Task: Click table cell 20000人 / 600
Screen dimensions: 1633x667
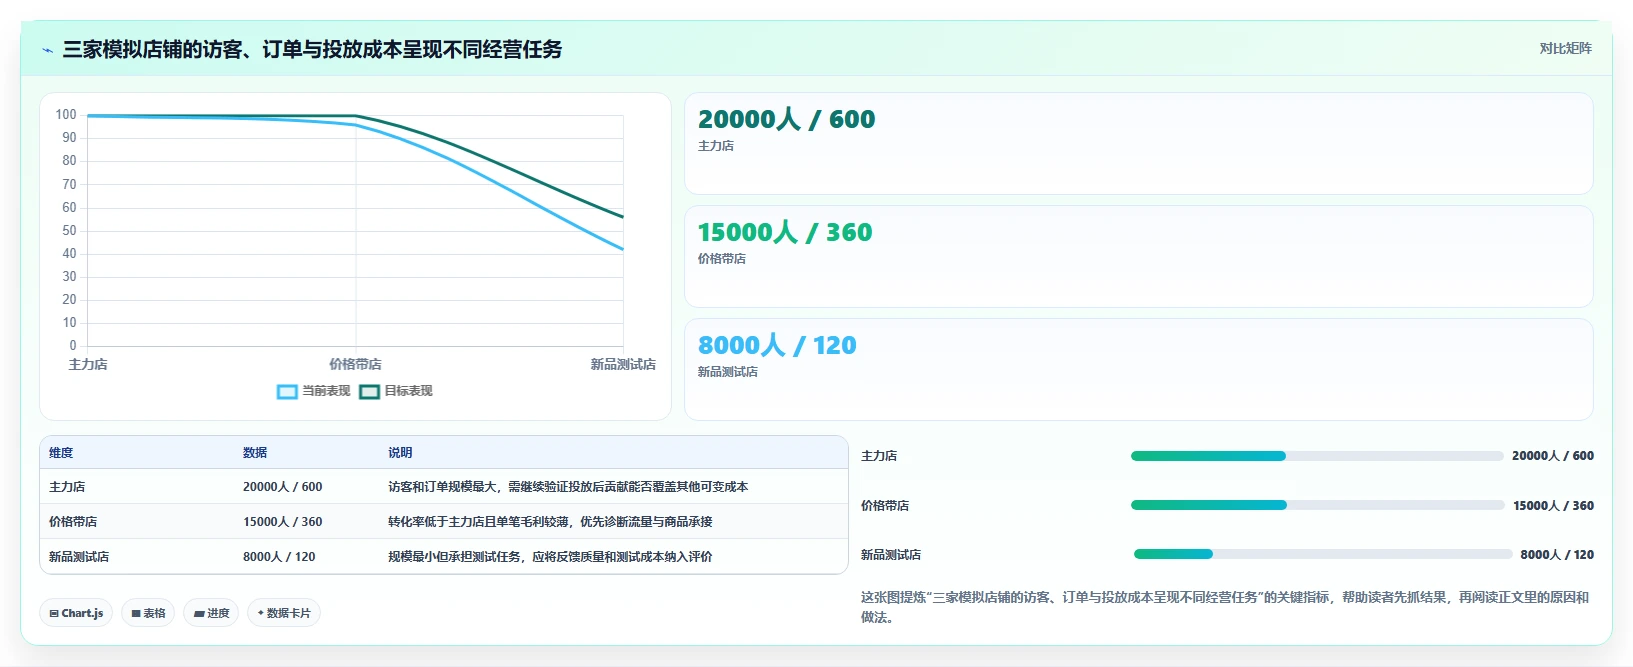Action: click(x=282, y=487)
